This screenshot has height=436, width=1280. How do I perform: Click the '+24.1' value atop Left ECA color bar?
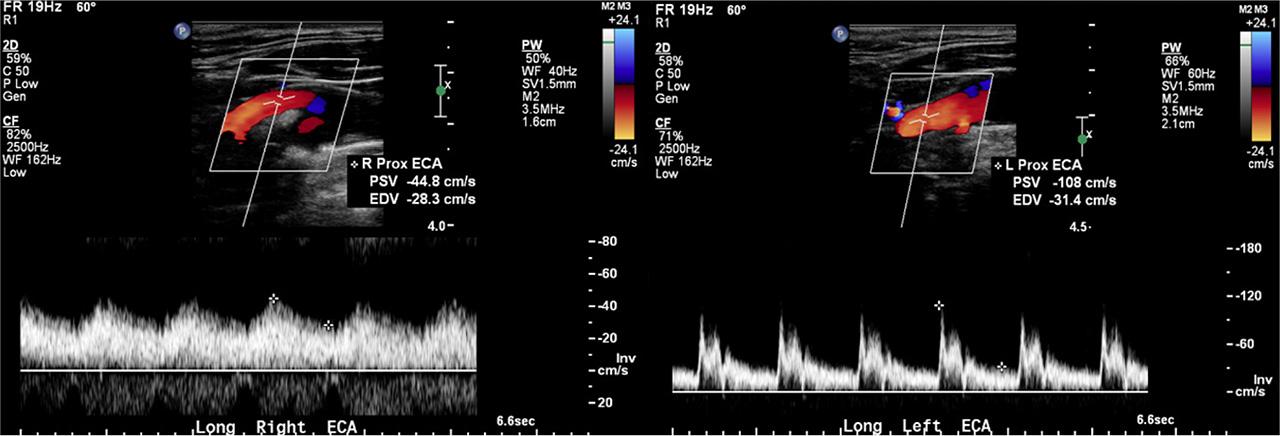(x=1262, y=22)
